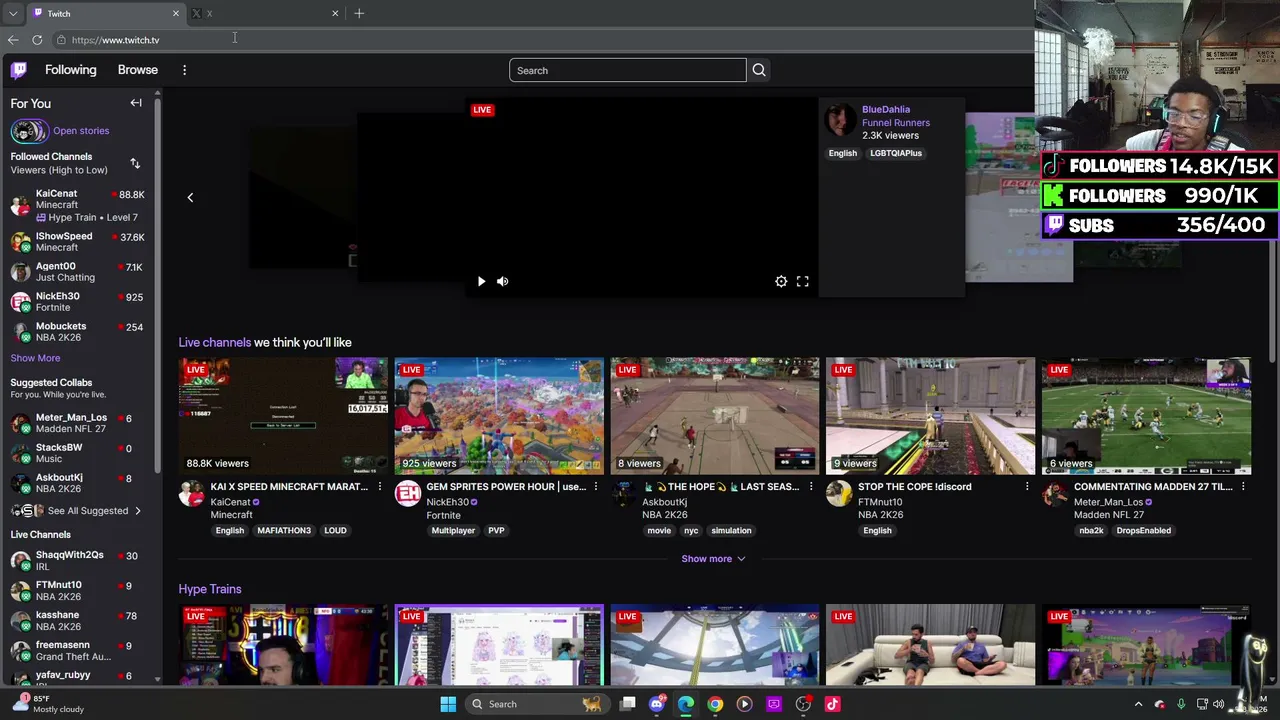Show hidden system tray icons
This screenshot has width=1280, height=720.
pyautogui.click(x=1138, y=704)
